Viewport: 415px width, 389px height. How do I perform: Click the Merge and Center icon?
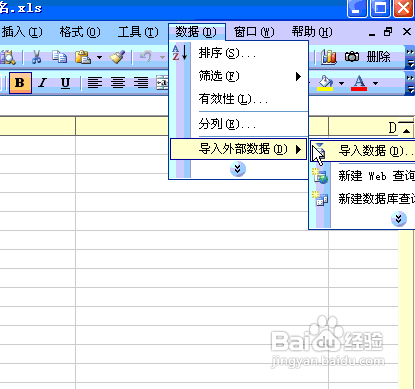point(162,83)
